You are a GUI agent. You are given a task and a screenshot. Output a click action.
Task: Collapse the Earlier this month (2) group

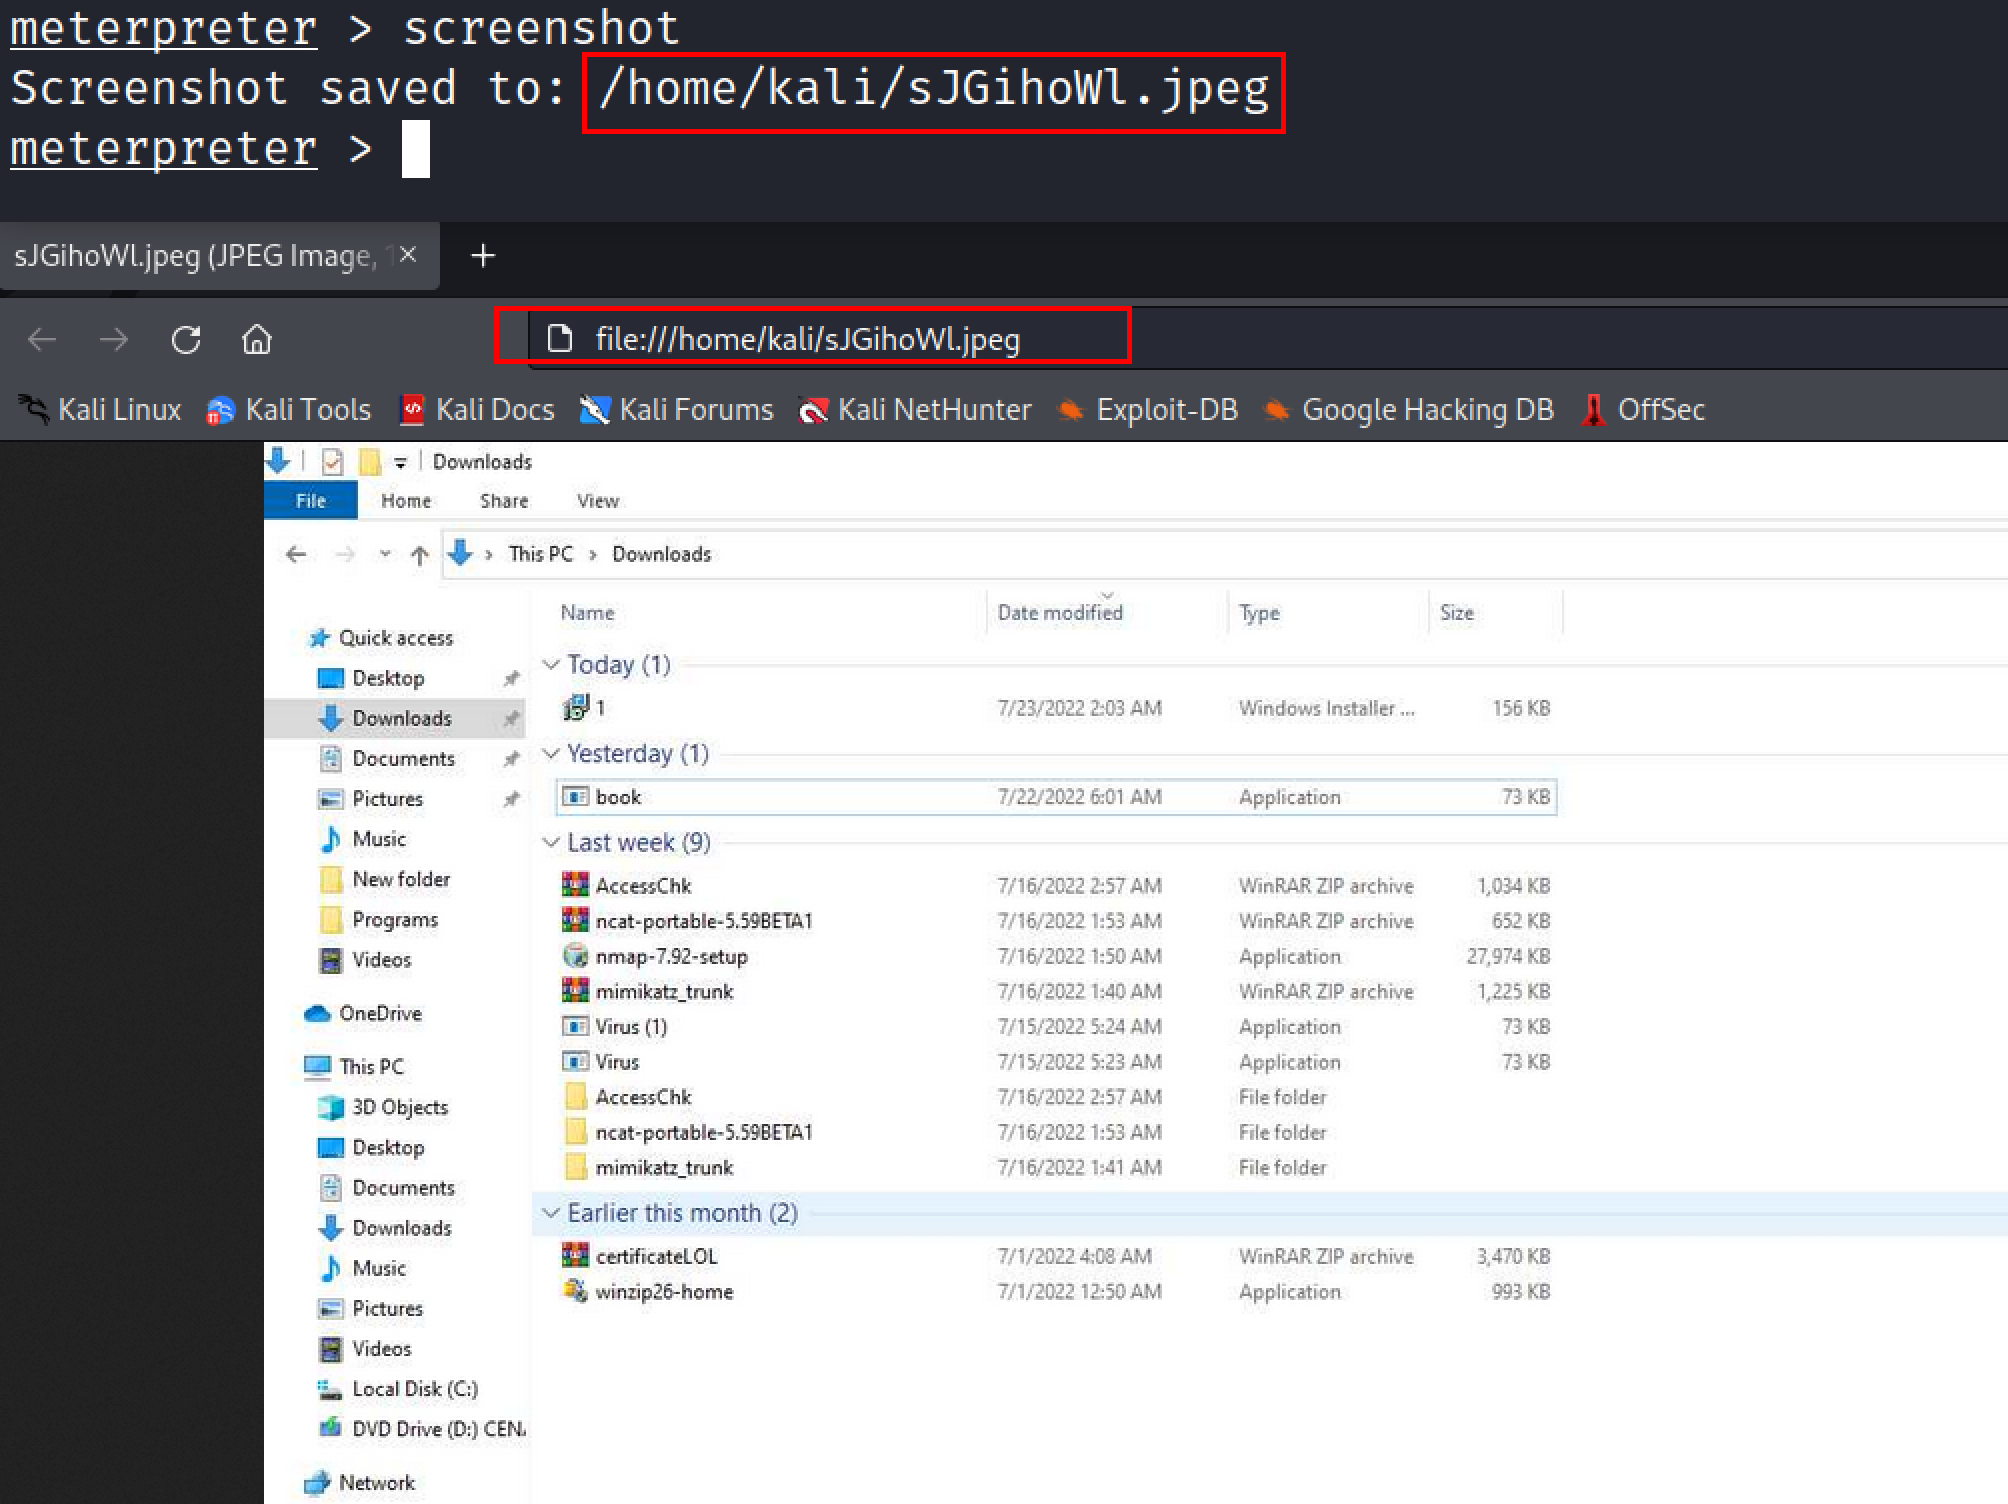550,1213
